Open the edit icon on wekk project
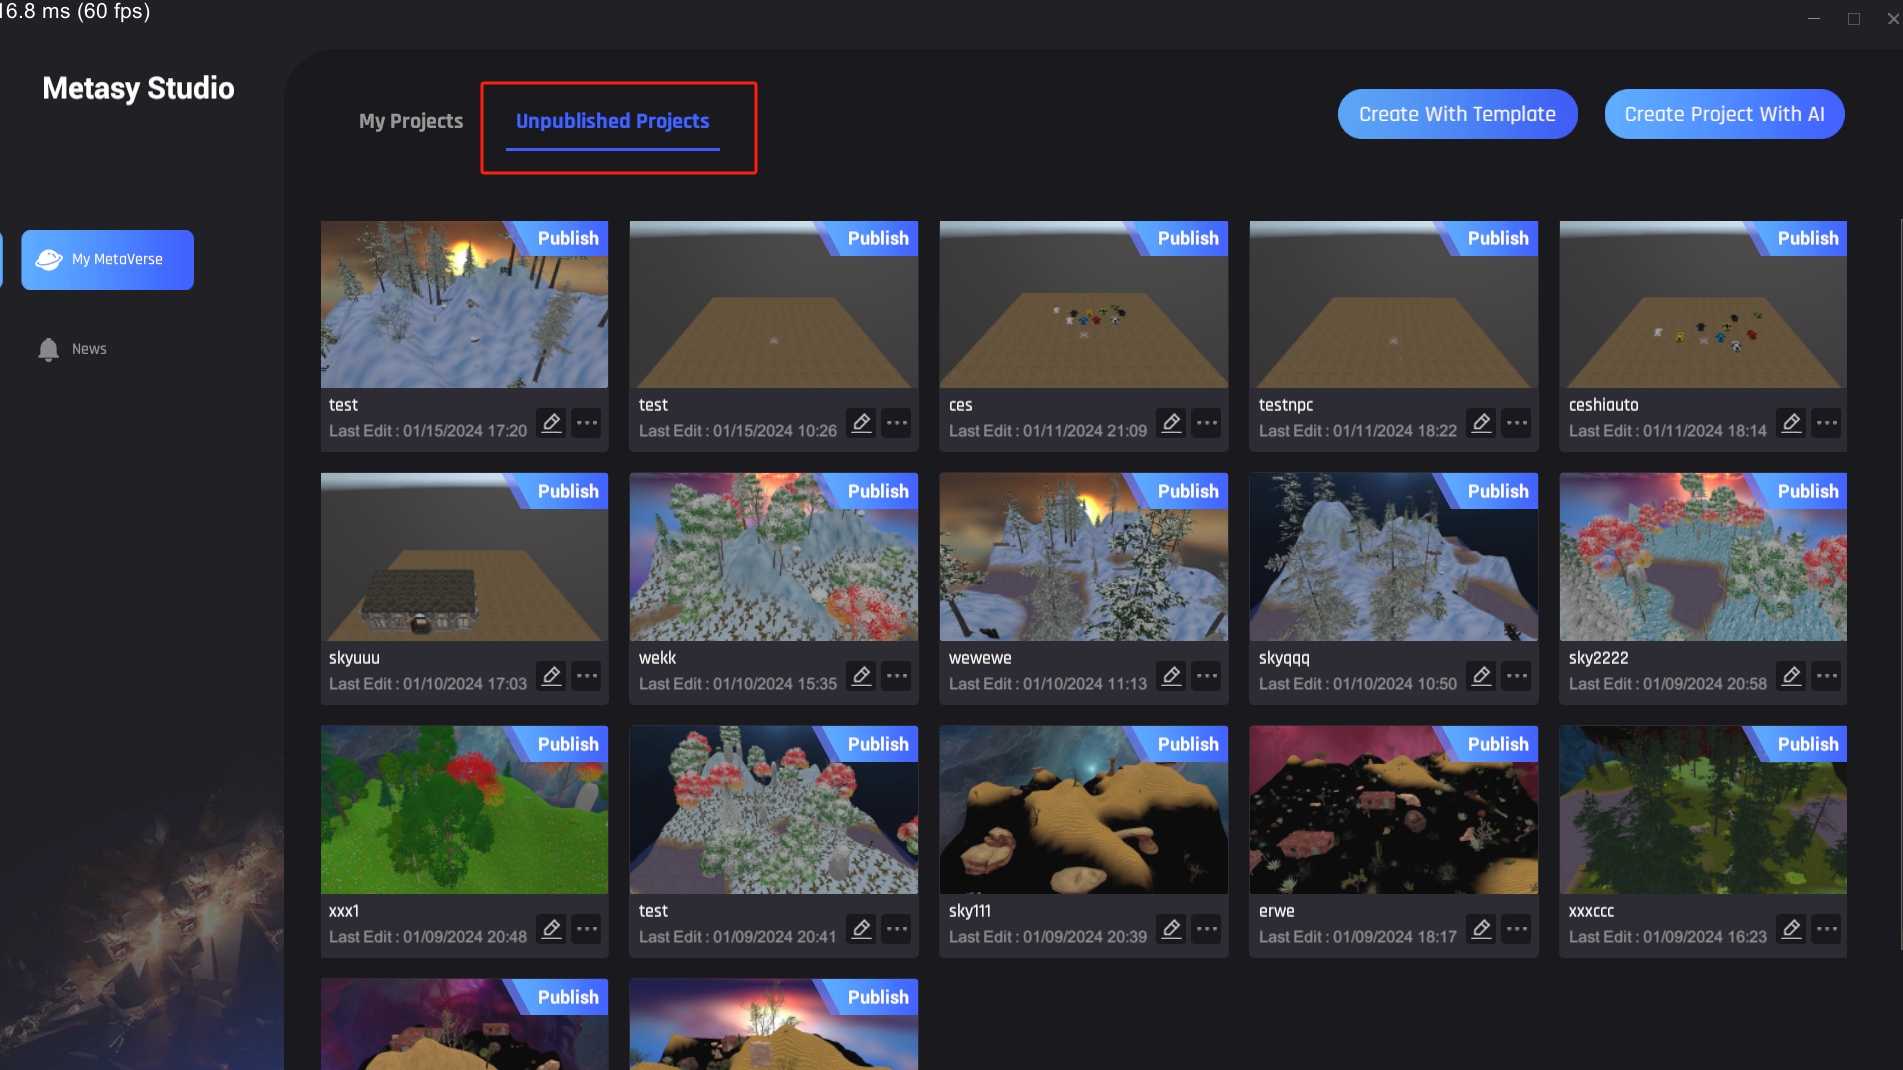The image size is (1903, 1070). point(861,676)
